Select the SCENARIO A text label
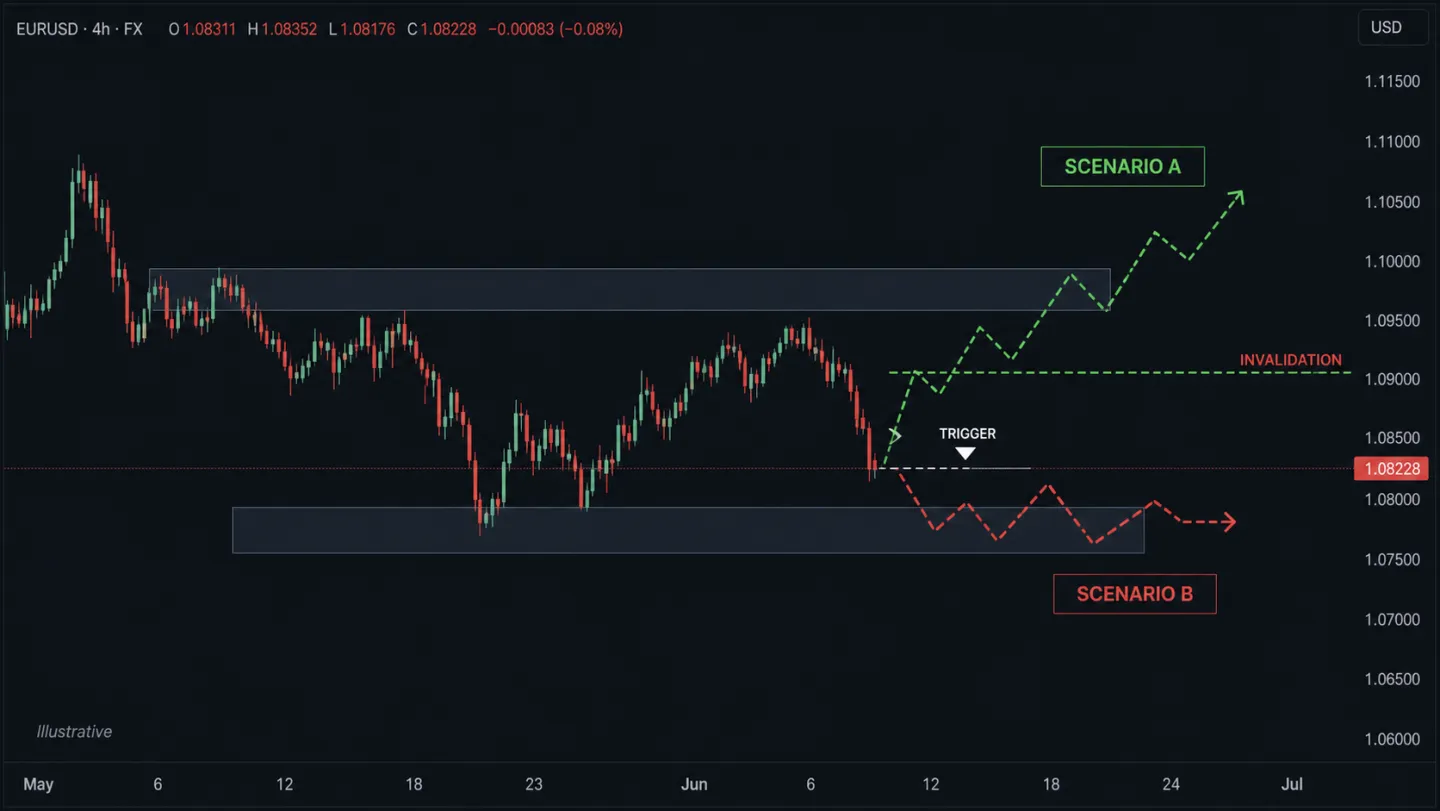1440x811 pixels. point(1122,167)
